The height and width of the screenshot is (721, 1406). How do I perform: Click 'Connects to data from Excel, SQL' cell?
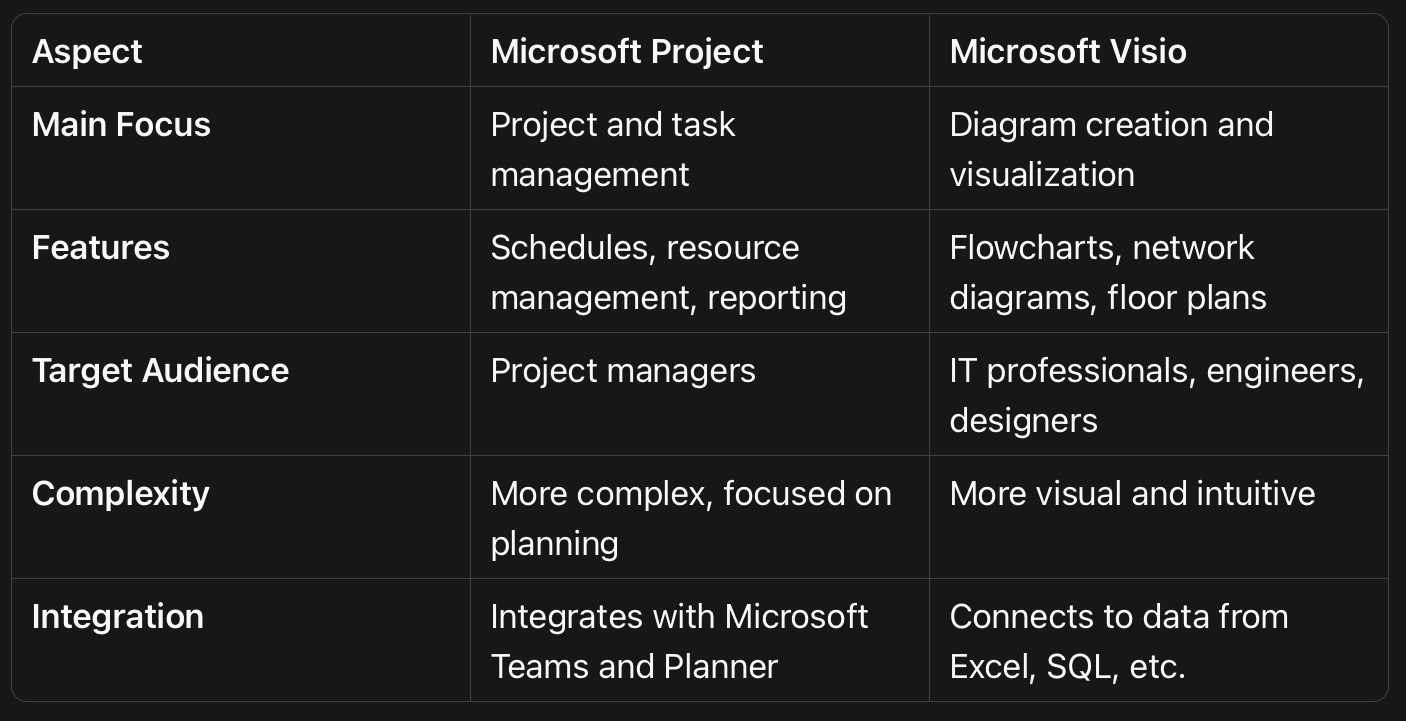point(1118,641)
